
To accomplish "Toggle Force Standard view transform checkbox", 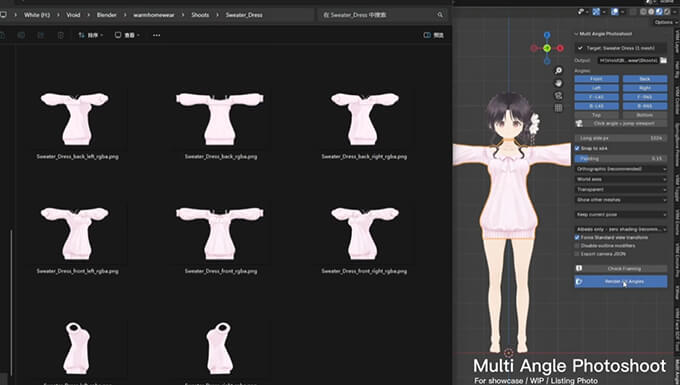I will (577, 238).
